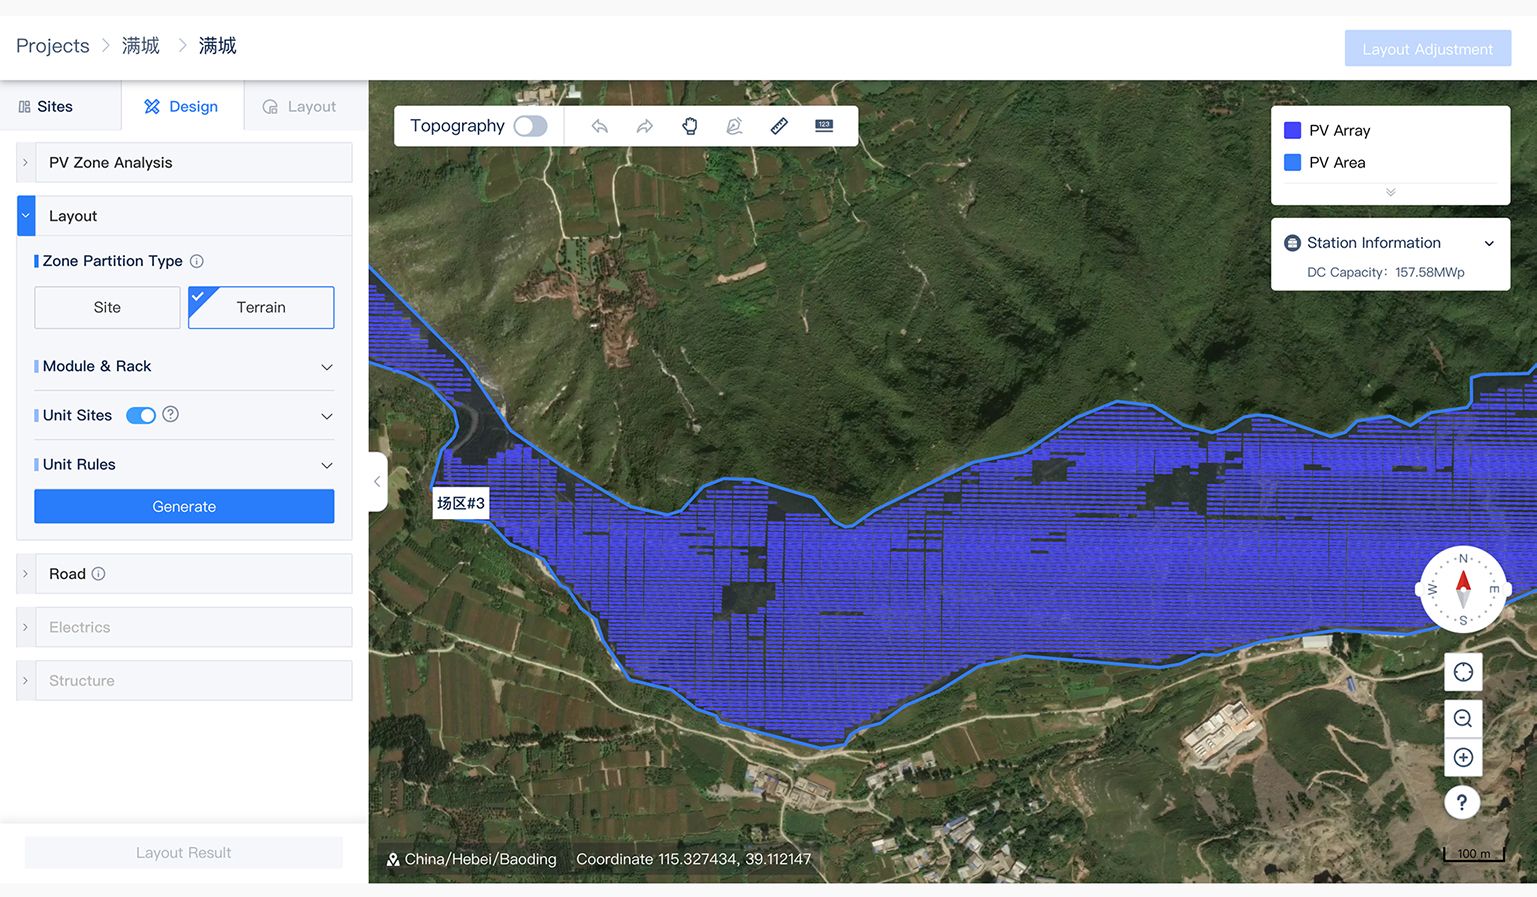
Task: Select Site zone partition type
Action: pyautogui.click(x=107, y=308)
